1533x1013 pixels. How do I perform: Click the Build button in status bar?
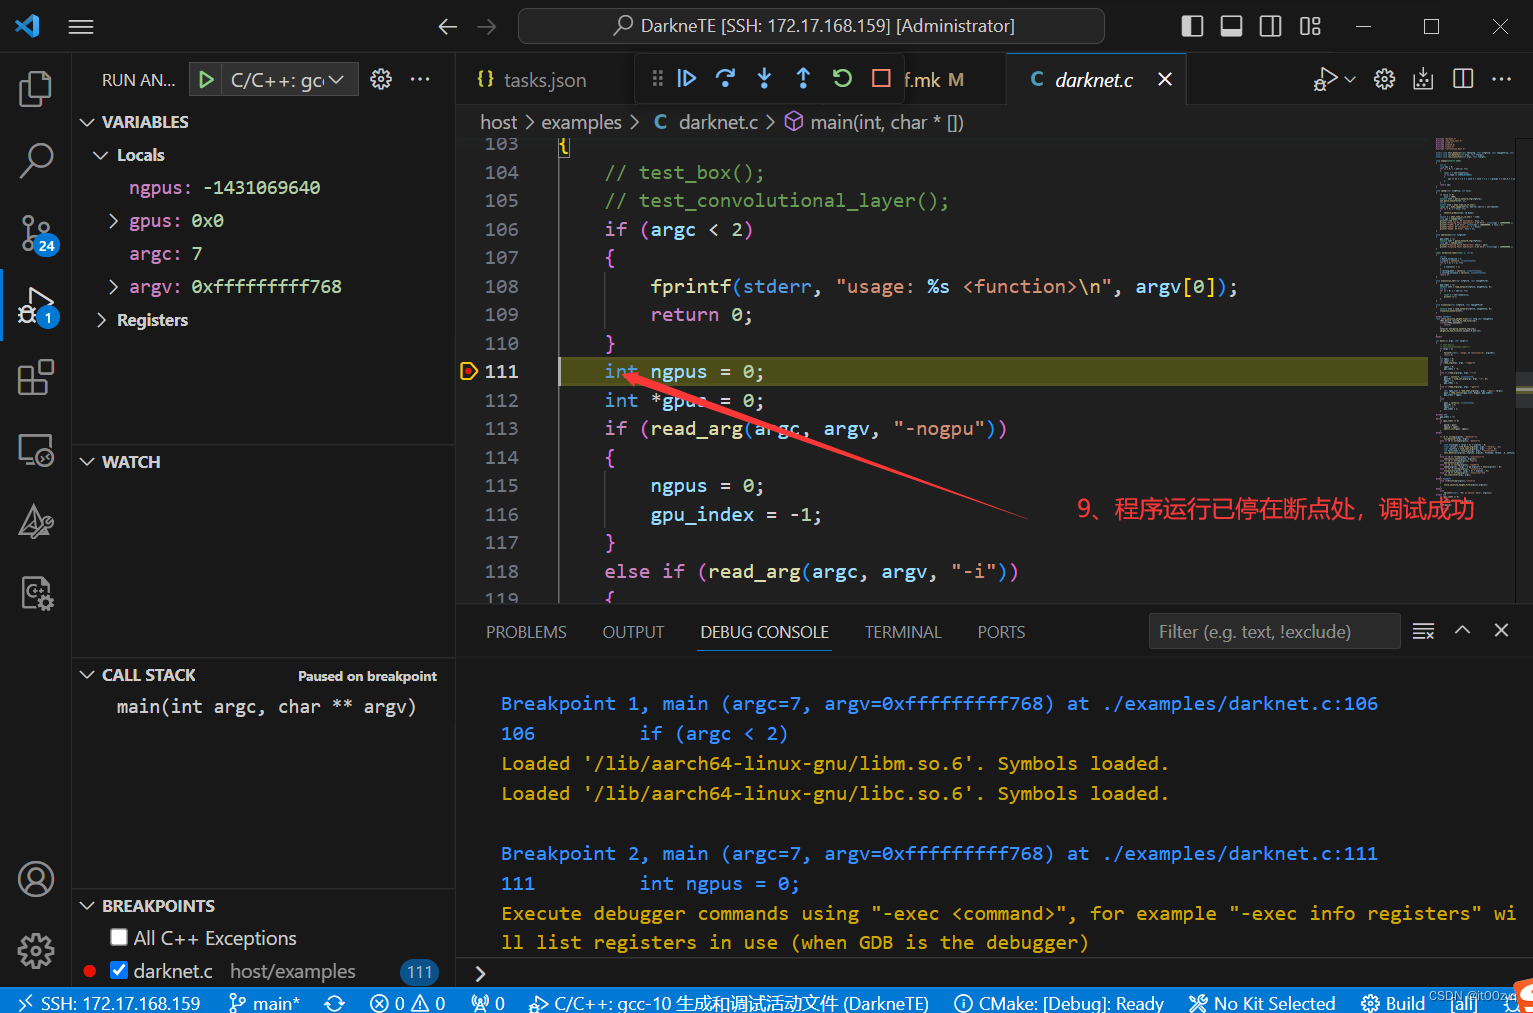[x=1393, y=1002]
